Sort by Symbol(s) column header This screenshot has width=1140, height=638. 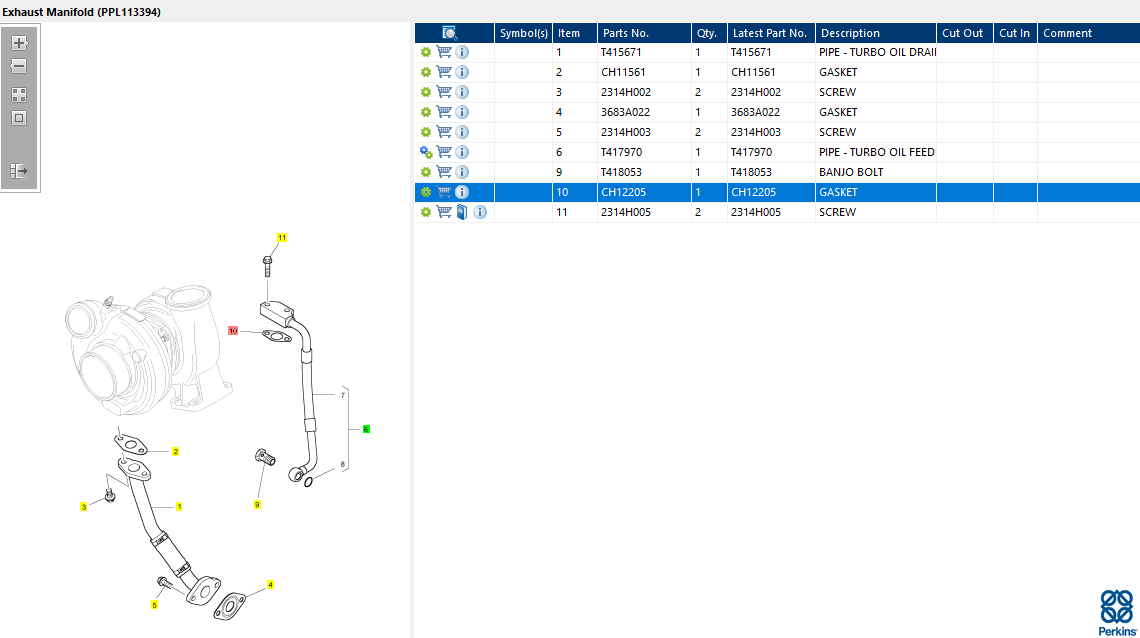pos(523,33)
